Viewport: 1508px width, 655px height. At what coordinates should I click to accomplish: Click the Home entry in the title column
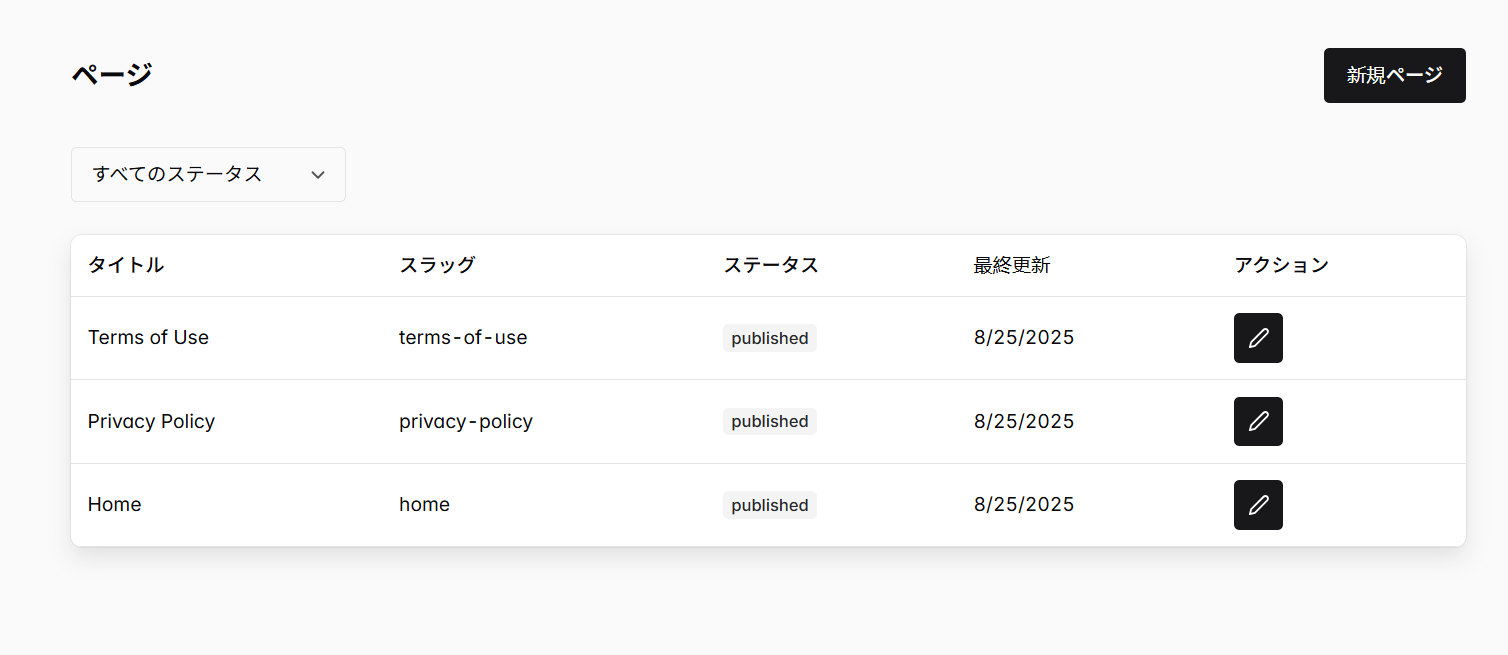click(114, 504)
